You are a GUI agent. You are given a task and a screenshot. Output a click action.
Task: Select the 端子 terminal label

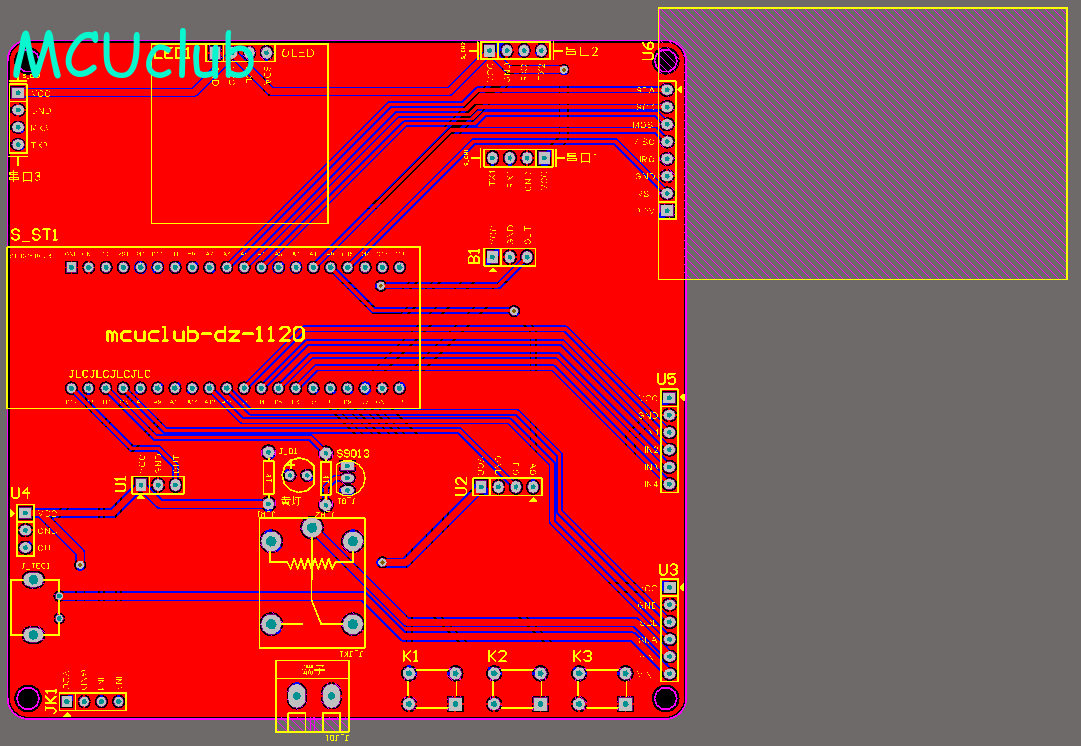coord(312,669)
